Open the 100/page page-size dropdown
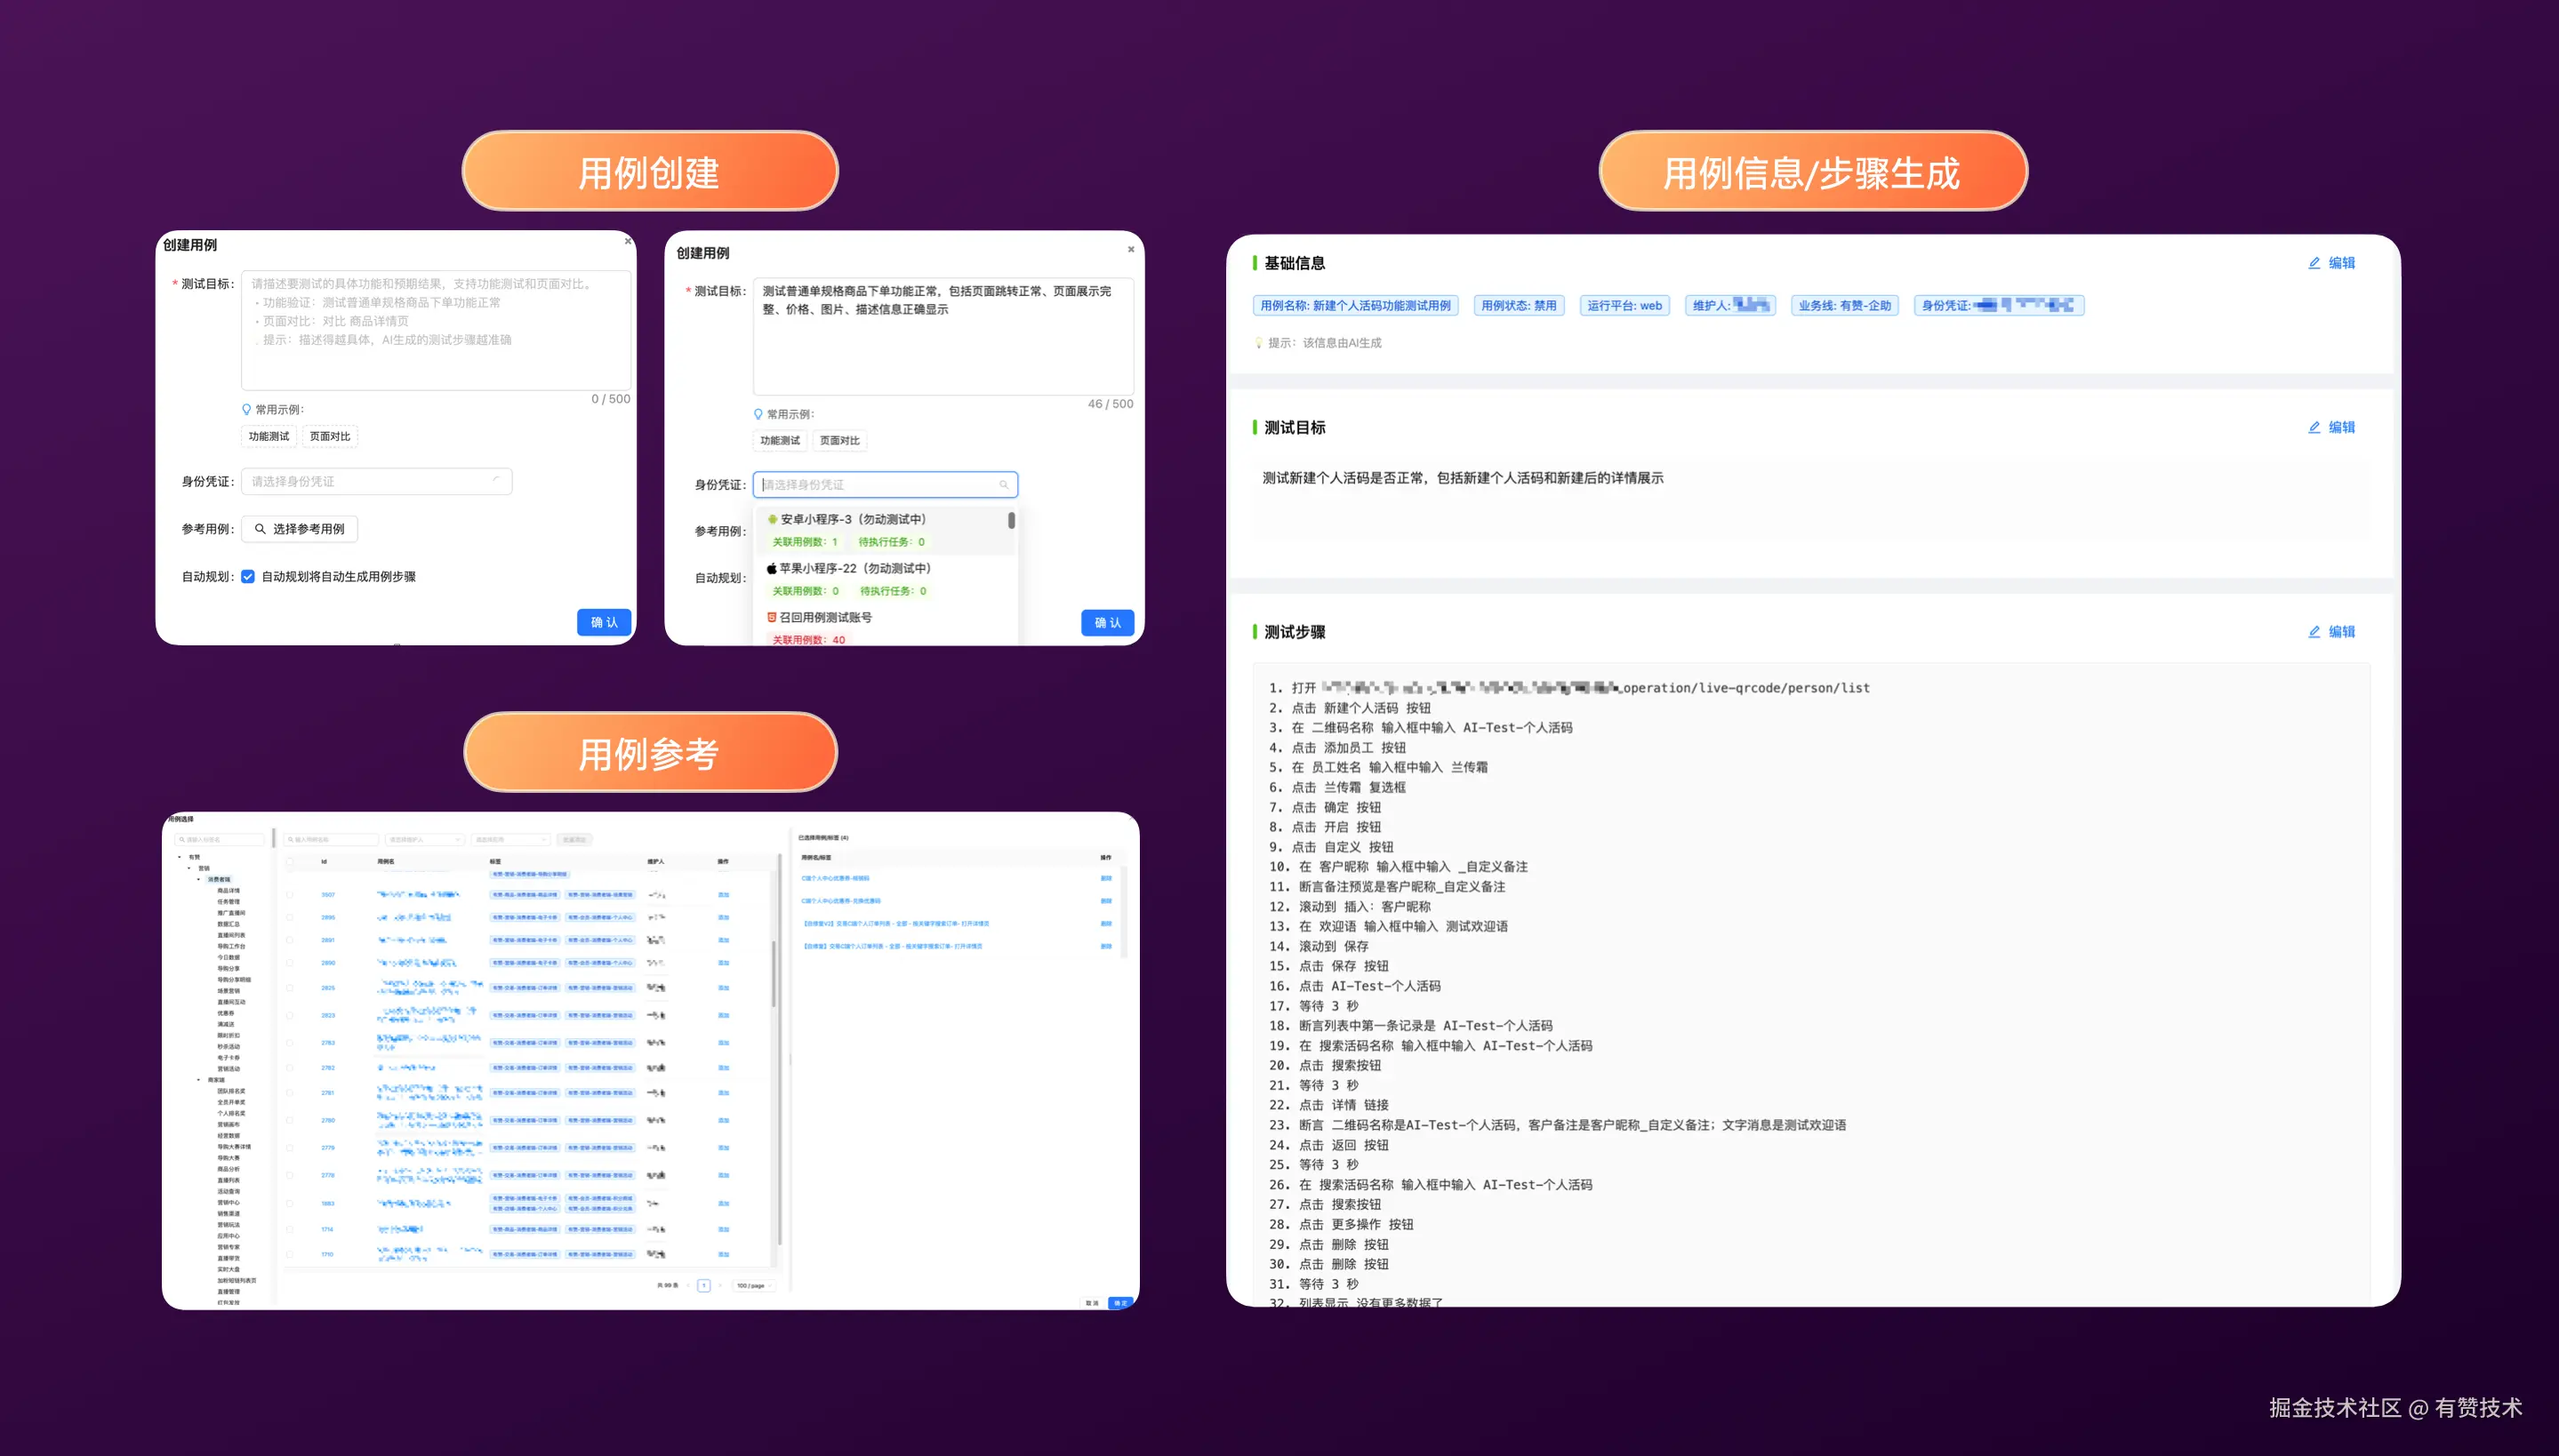 click(x=754, y=1286)
